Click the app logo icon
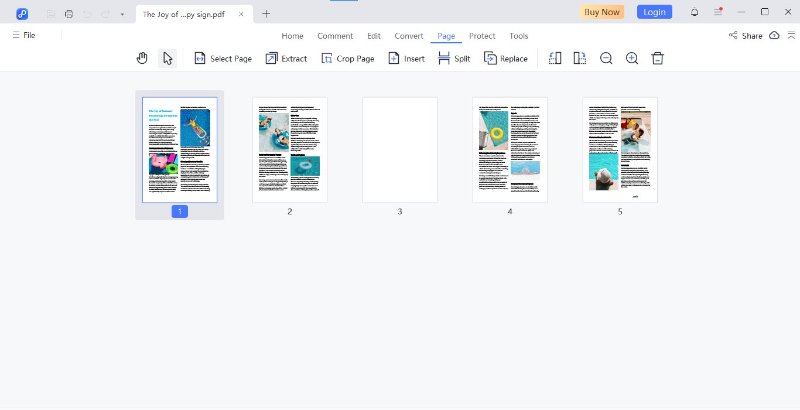The height and width of the screenshot is (410, 800). click(x=22, y=14)
